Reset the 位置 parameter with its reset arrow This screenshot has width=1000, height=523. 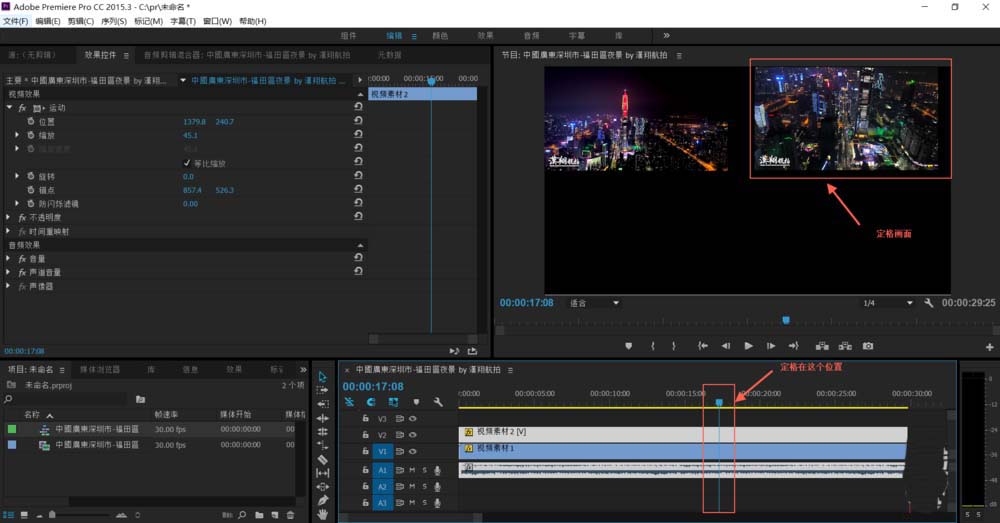point(358,121)
